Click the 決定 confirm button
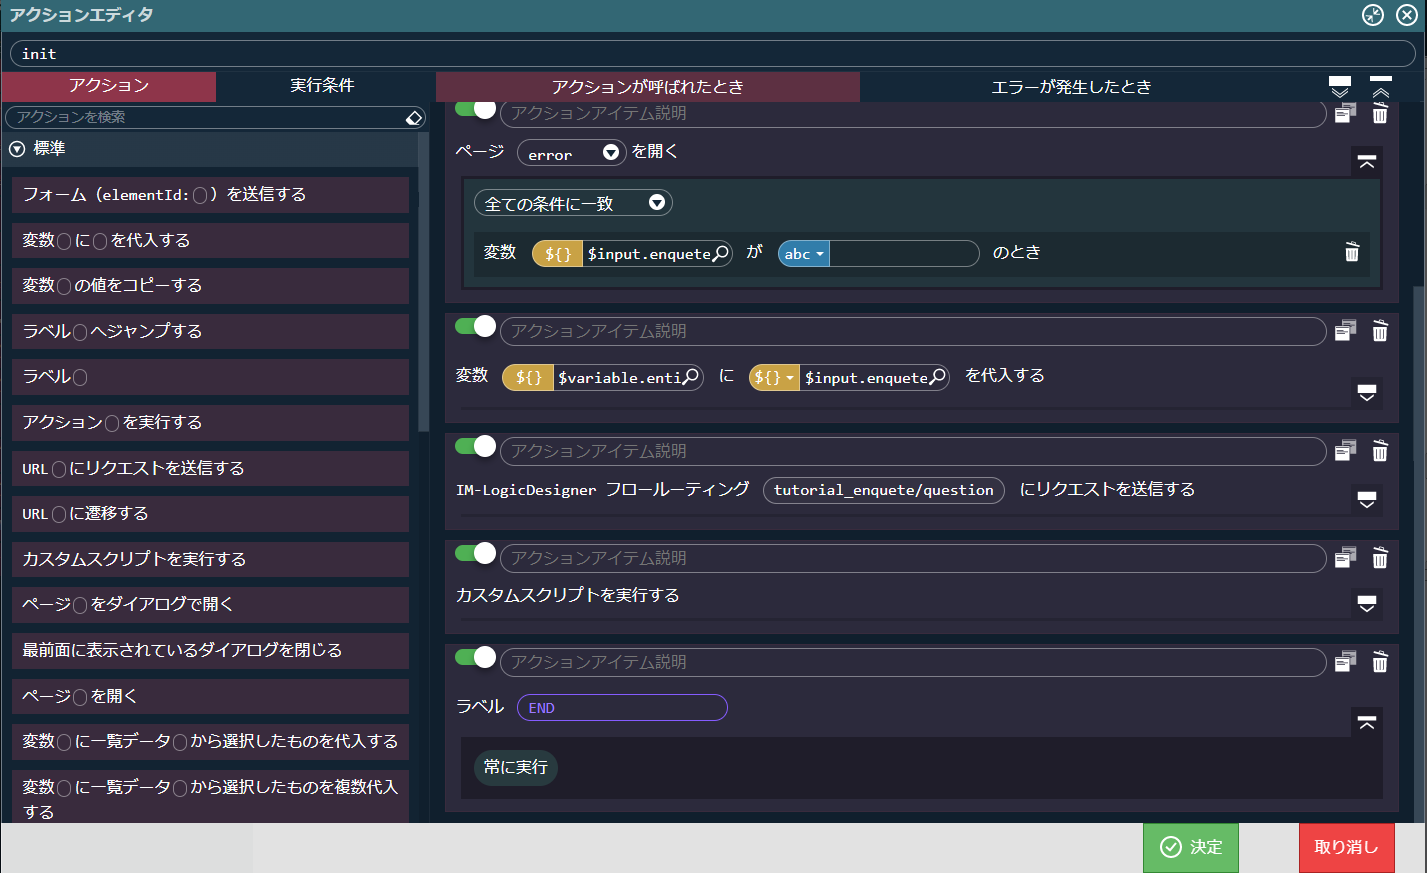This screenshot has height=873, width=1427. coord(1191,847)
